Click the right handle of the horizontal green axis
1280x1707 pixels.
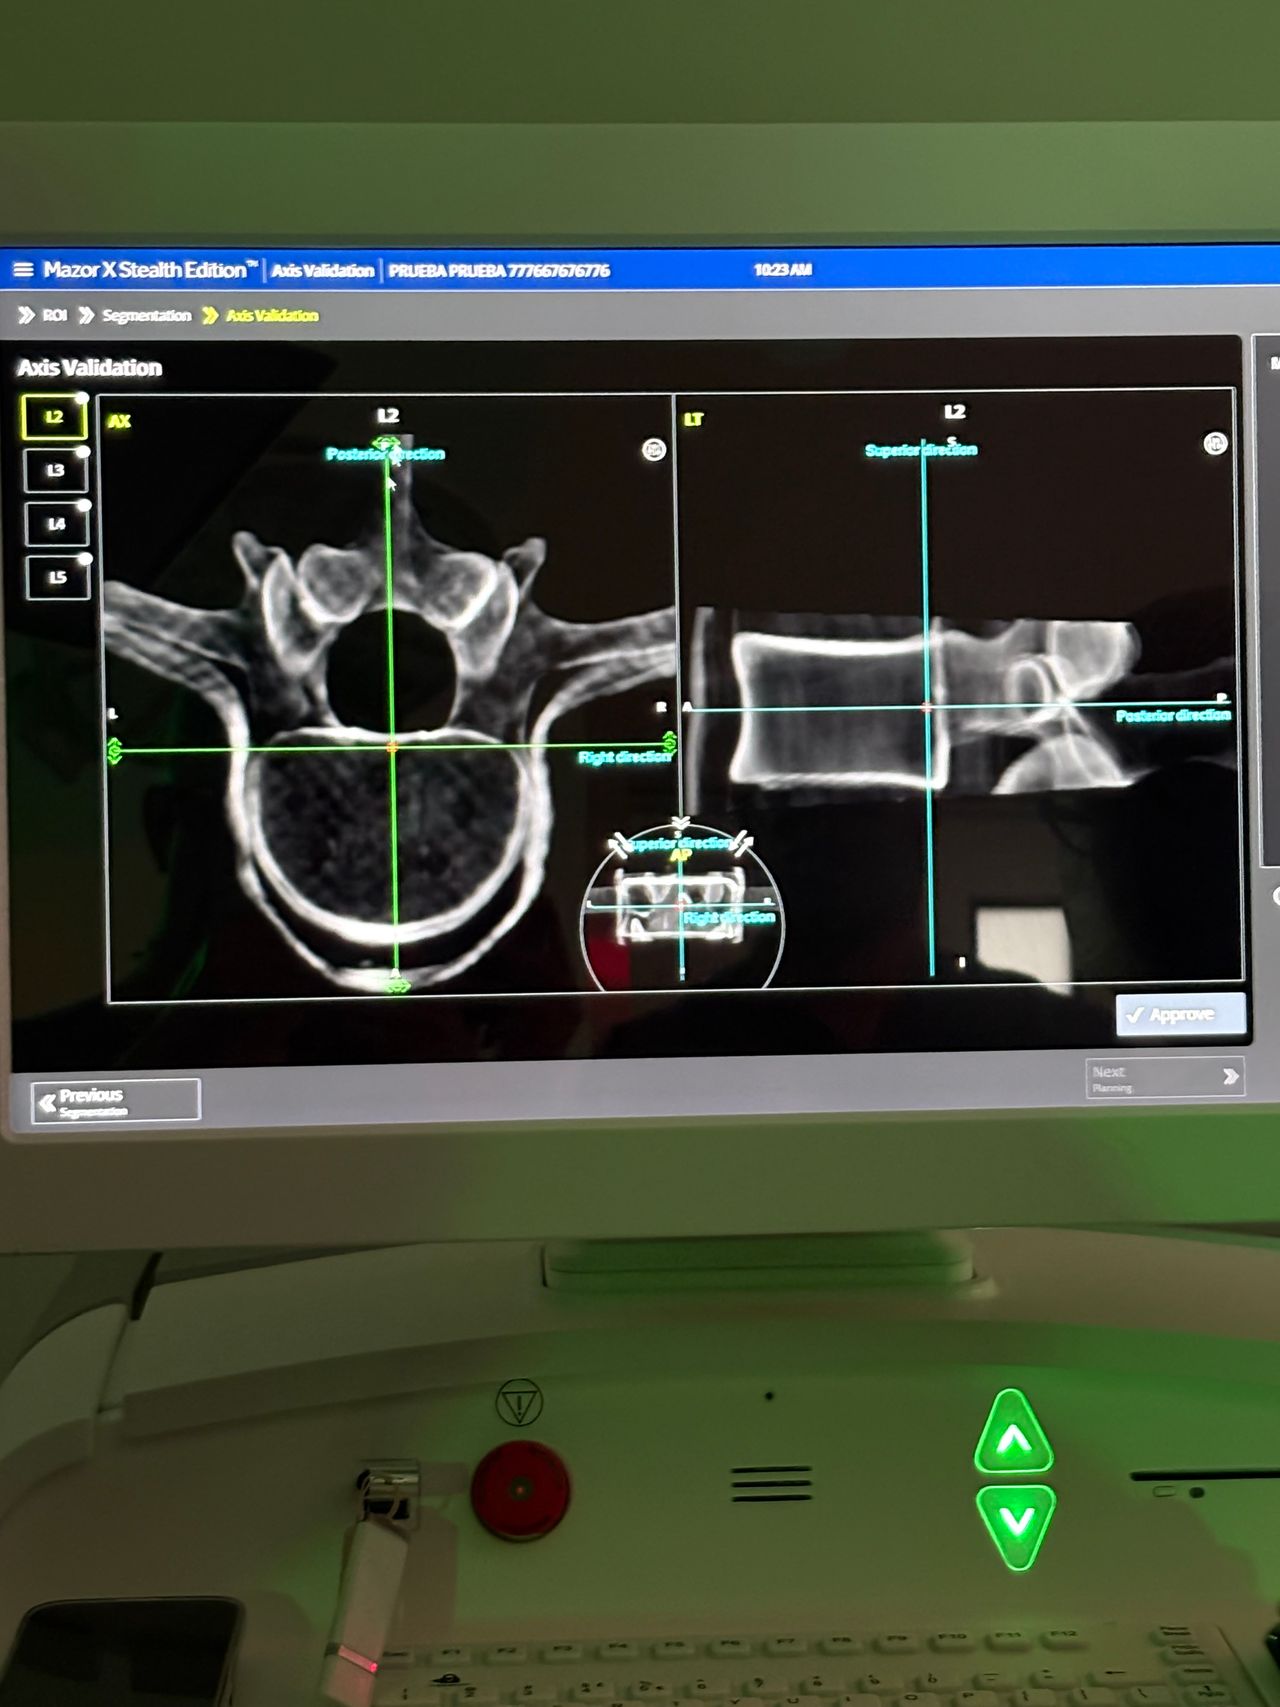(x=669, y=741)
